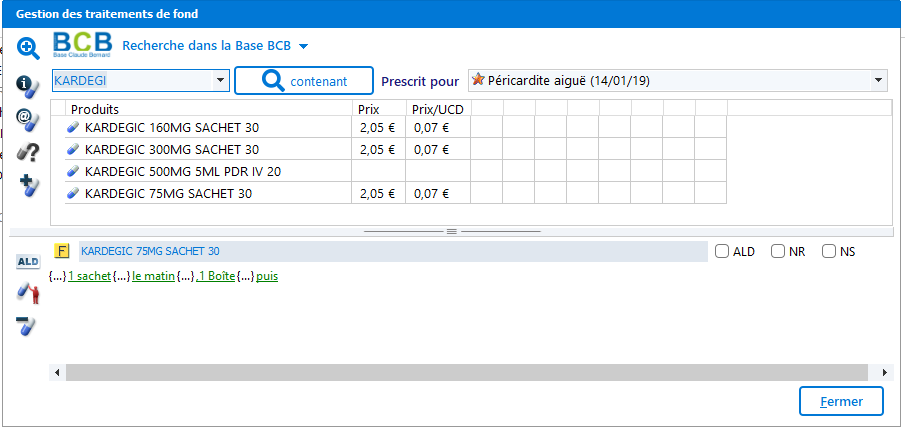Click the magnifier plus search icon

tap(28, 48)
